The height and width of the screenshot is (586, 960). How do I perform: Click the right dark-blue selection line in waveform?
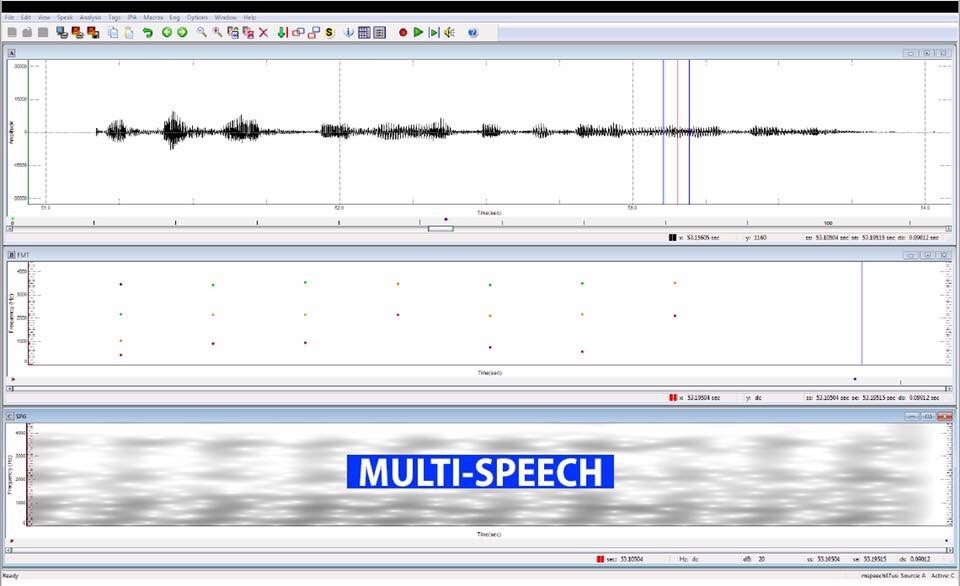coord(689,132)
